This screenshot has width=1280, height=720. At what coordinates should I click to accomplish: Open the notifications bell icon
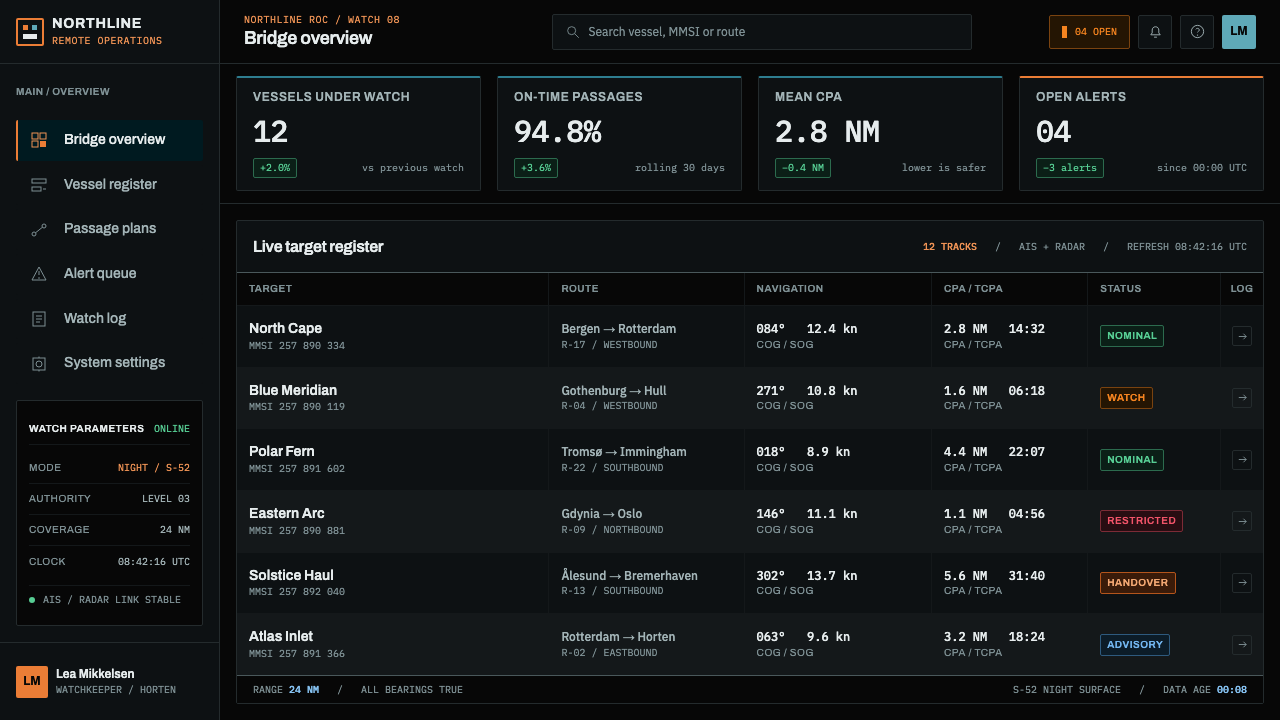coord(1155,32)
